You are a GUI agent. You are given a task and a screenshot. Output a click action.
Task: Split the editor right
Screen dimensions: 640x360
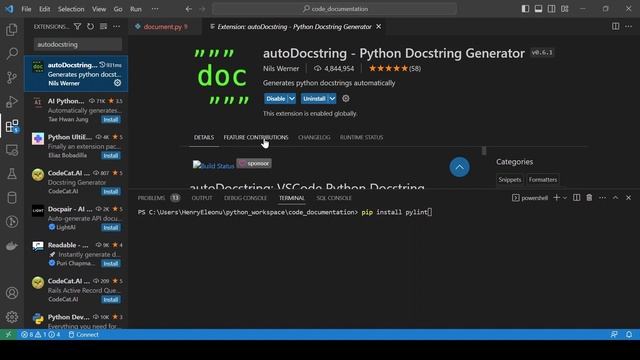coord(615,27)
